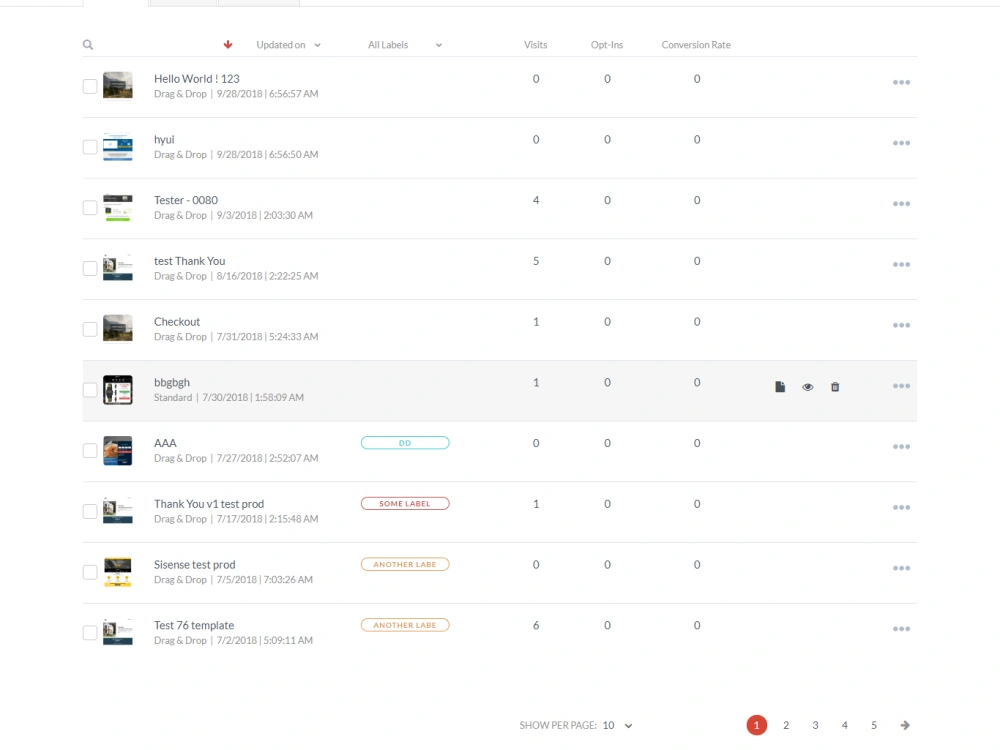Click ANOTHER LABE tag on Sisense test prod
Image resolution: width=1000 pixels, height=750 pixels.
pos(405,564)
